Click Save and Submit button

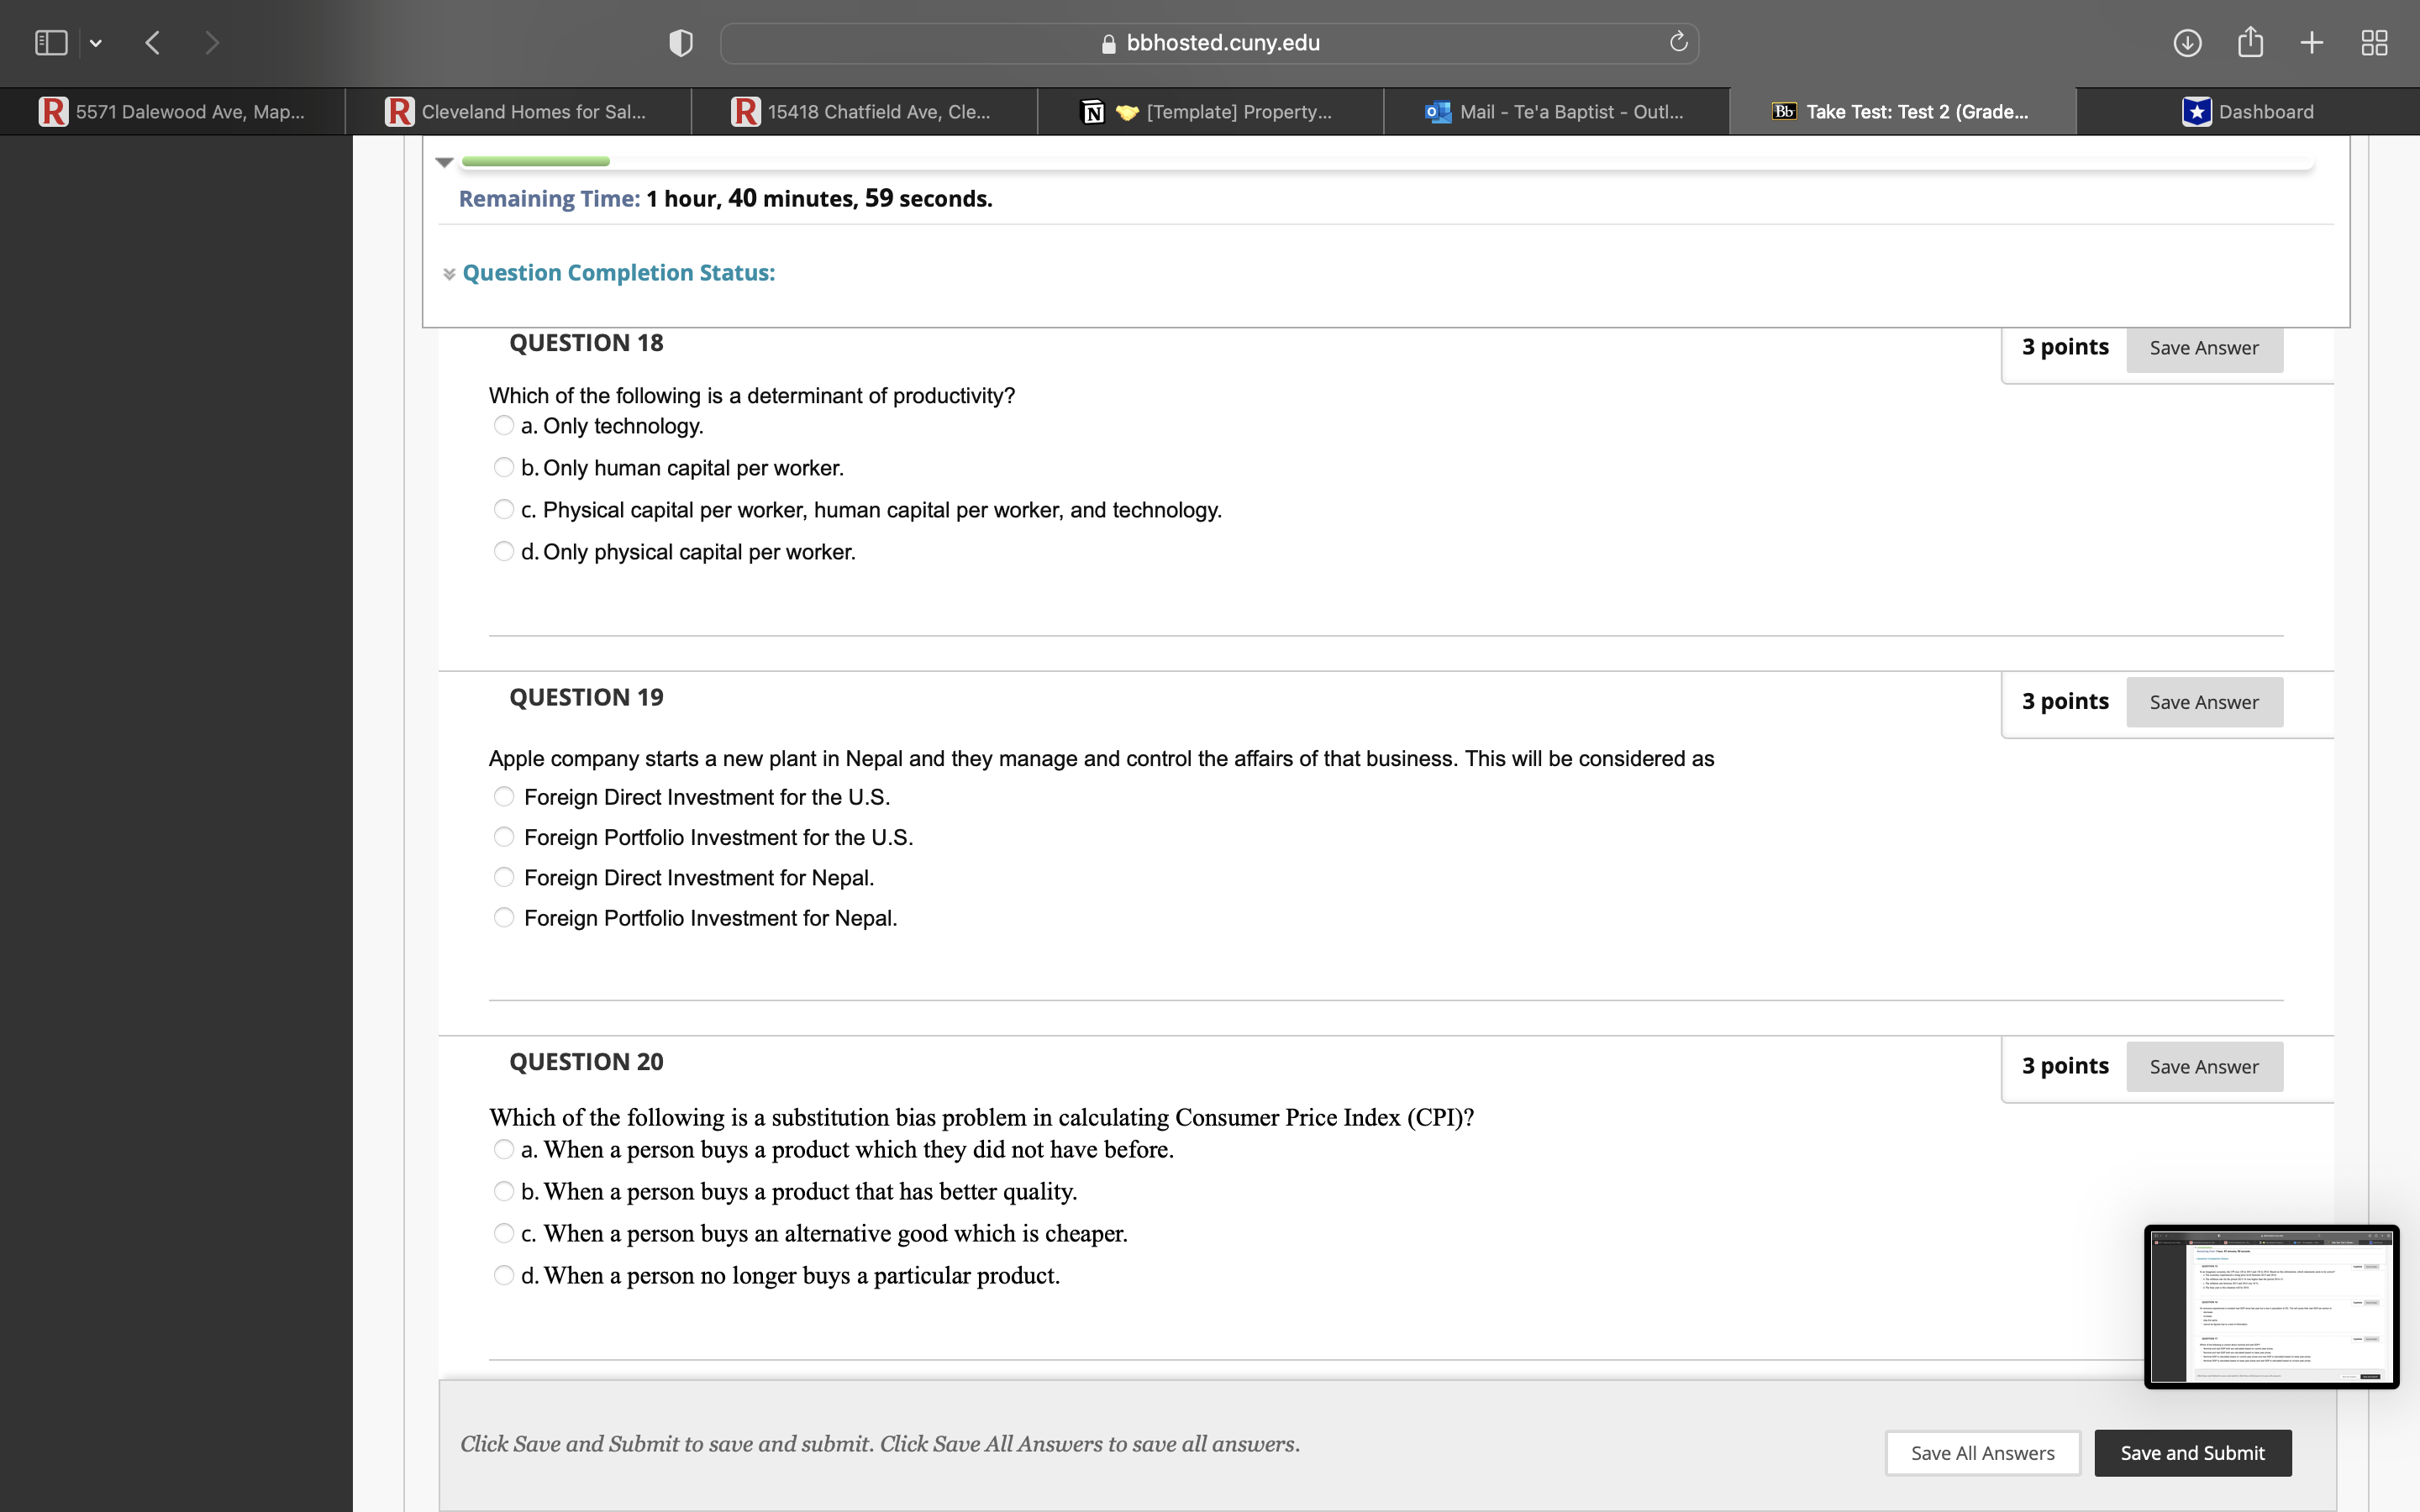[2192, 1453]
